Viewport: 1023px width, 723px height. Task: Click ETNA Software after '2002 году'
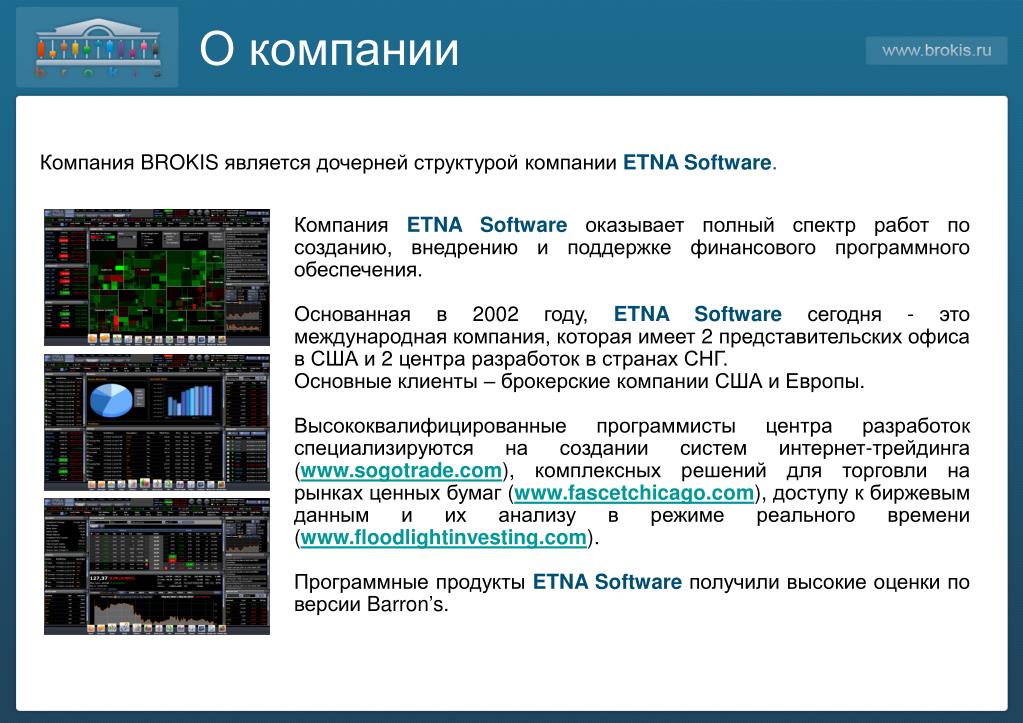pyautogui.click(x=697, y=314)
